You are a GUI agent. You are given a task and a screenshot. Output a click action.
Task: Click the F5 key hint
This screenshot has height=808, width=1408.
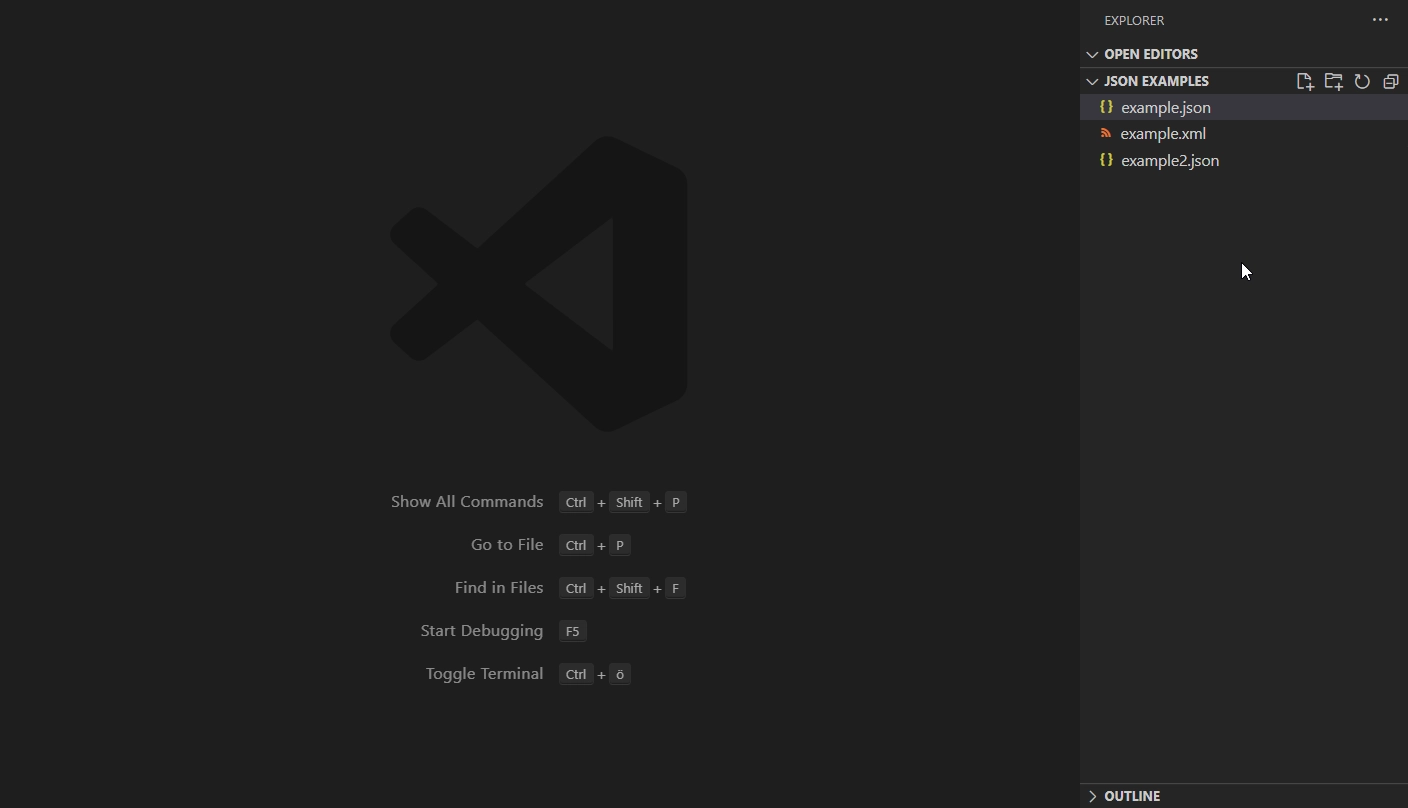pyautogui.click(x=572, y=631)
